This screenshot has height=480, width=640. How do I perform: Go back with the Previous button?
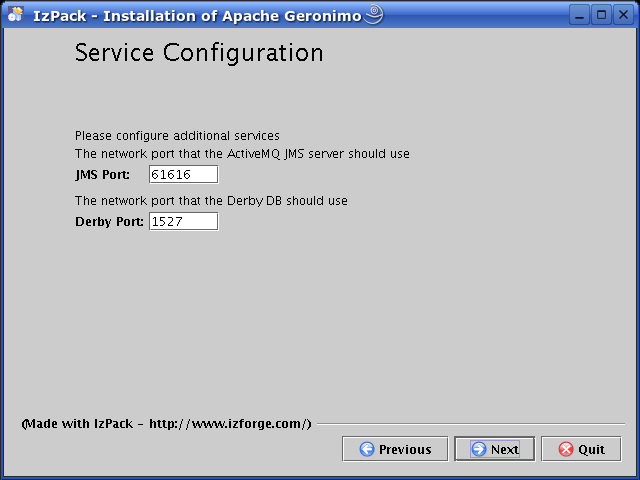point(395,449)
